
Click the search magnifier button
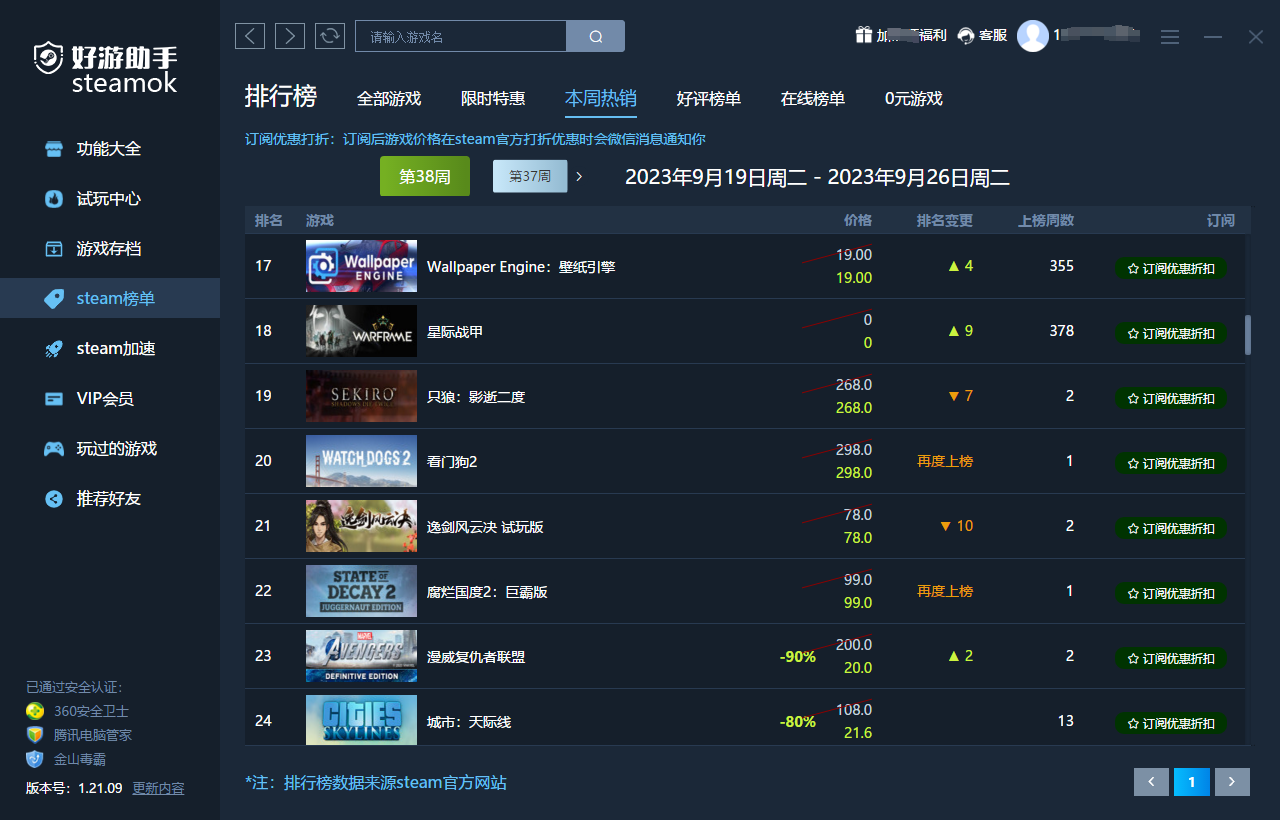(596, 37)
